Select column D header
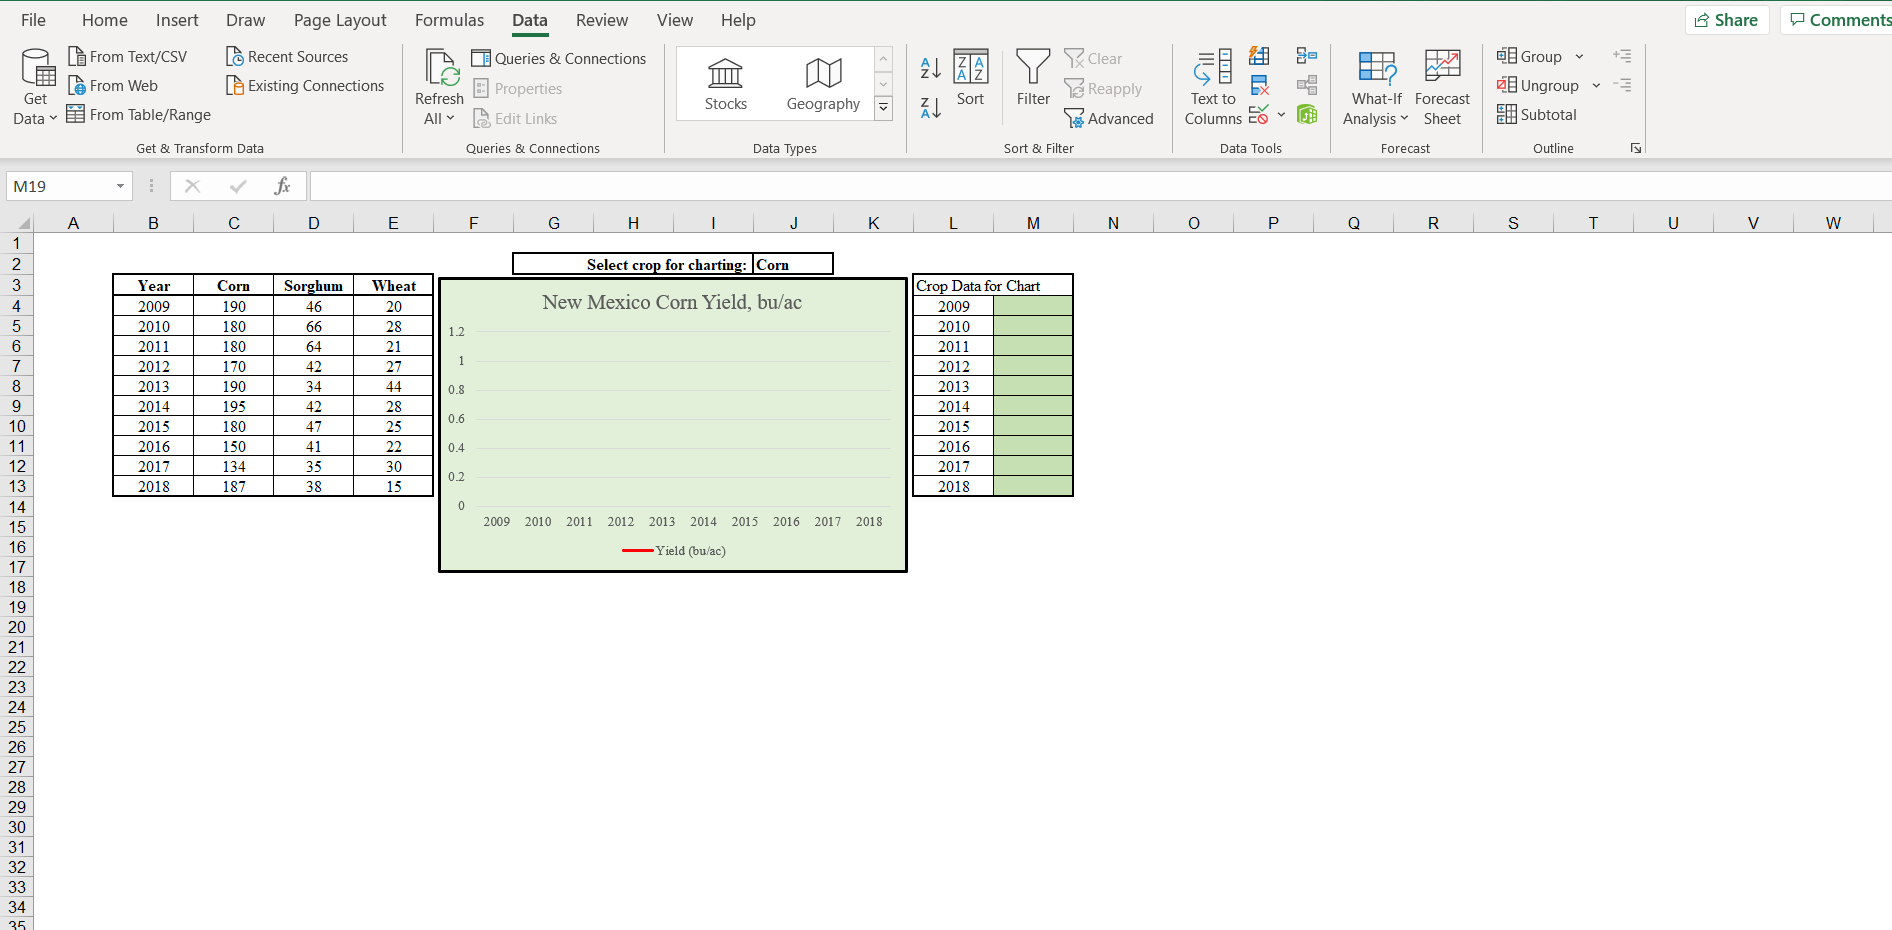This screenshot has width=1892, height=930. tap(313, 223)
